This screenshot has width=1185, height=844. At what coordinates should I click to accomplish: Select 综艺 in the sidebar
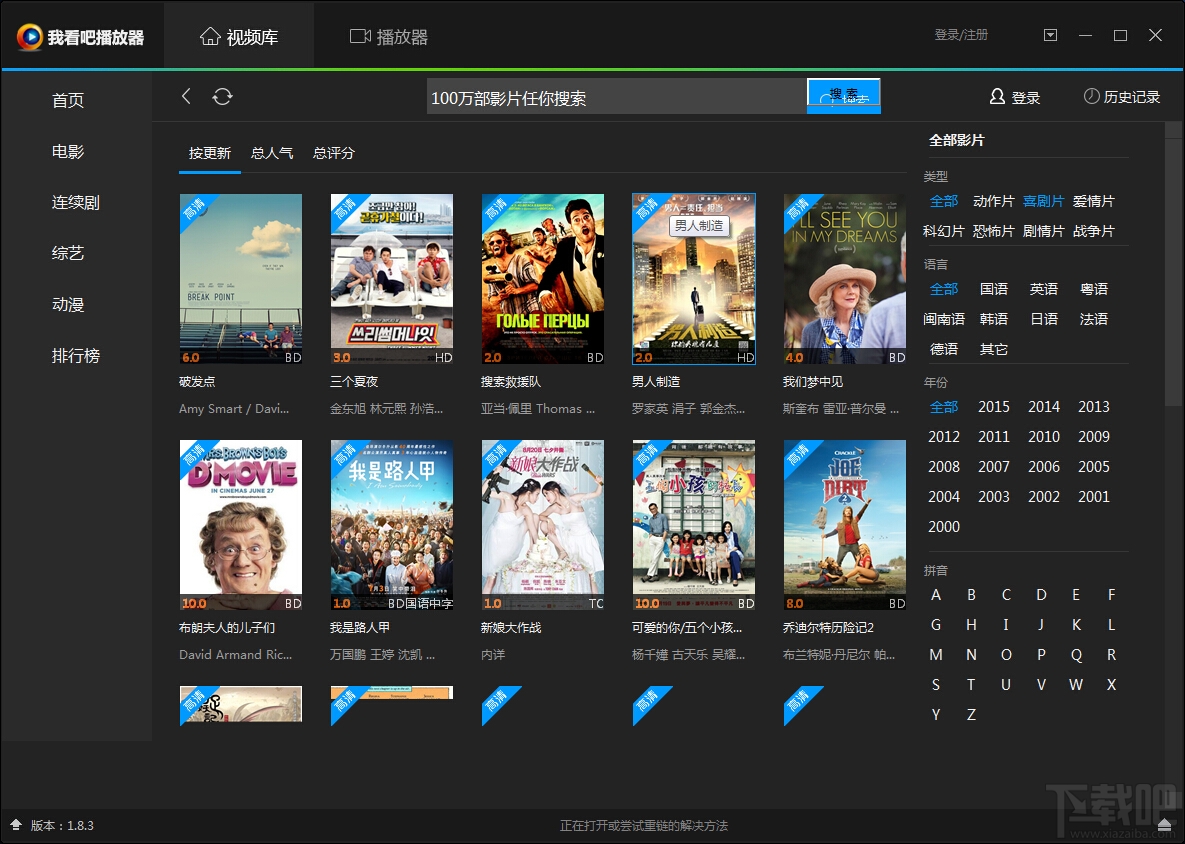click(x=68, y=253)
